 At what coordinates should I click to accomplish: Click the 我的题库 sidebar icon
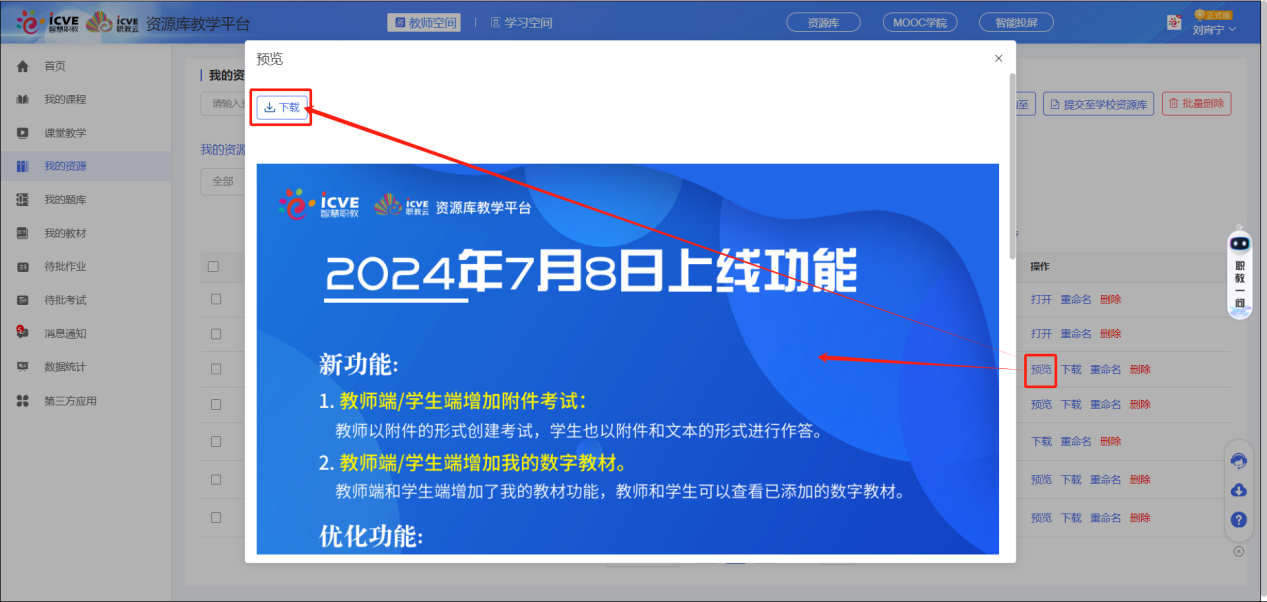tap(22, 200)
